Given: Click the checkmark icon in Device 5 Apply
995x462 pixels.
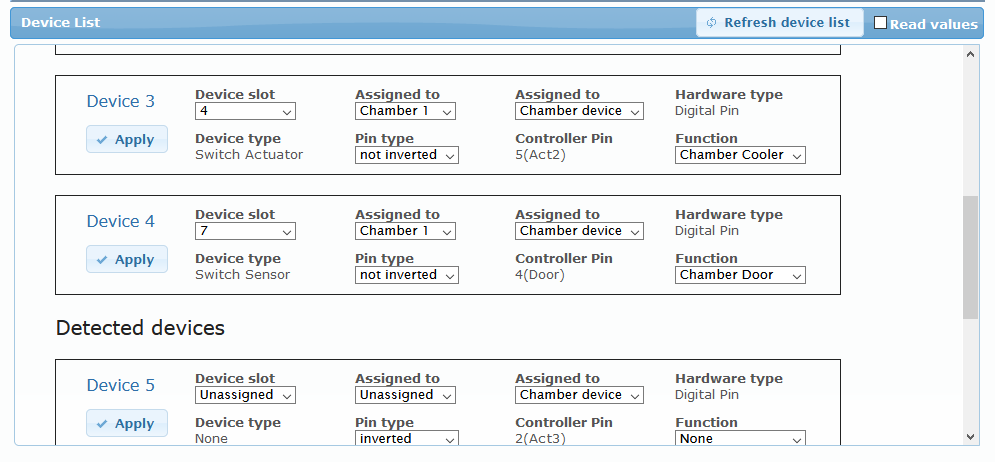Looking at the screenshot, I should click(x=102, y=424).
